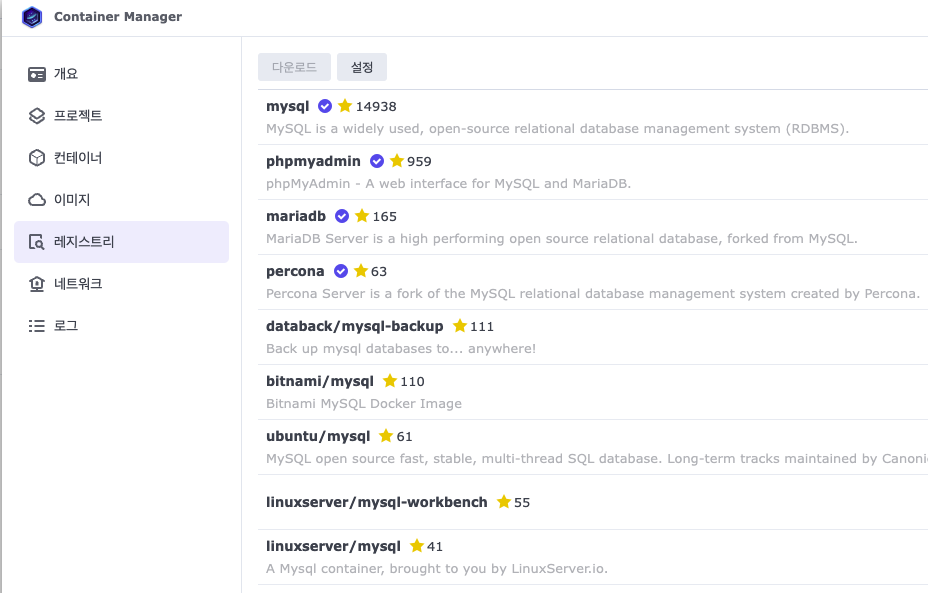Click the 설정 button
This screenshot has height=593, width=928.
coord(362,67)
